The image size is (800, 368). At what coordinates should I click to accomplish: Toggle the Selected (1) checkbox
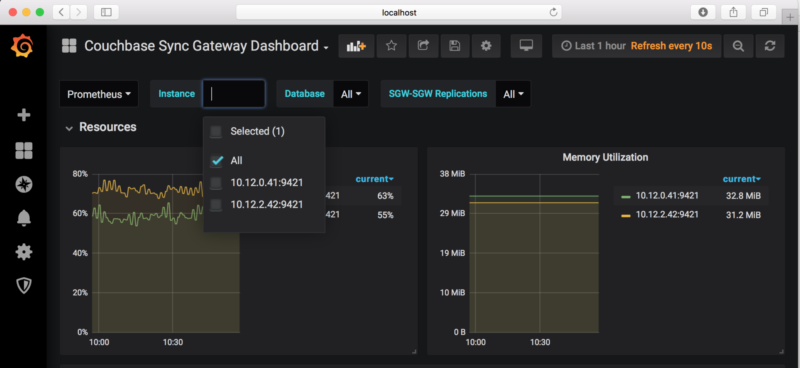(x=216, y=132)
